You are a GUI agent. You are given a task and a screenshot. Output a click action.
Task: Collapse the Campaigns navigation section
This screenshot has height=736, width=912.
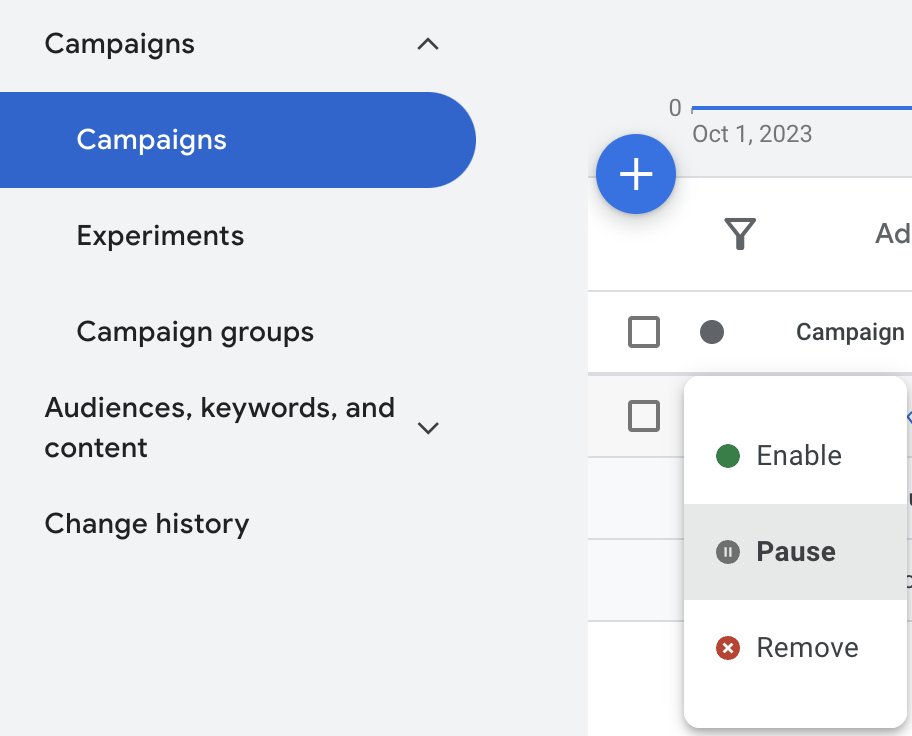tap(428, 44)
